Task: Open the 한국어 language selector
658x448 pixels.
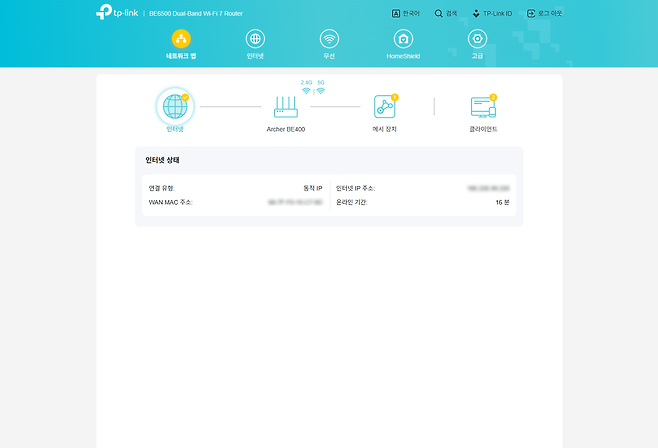Action: click(406, 14)
